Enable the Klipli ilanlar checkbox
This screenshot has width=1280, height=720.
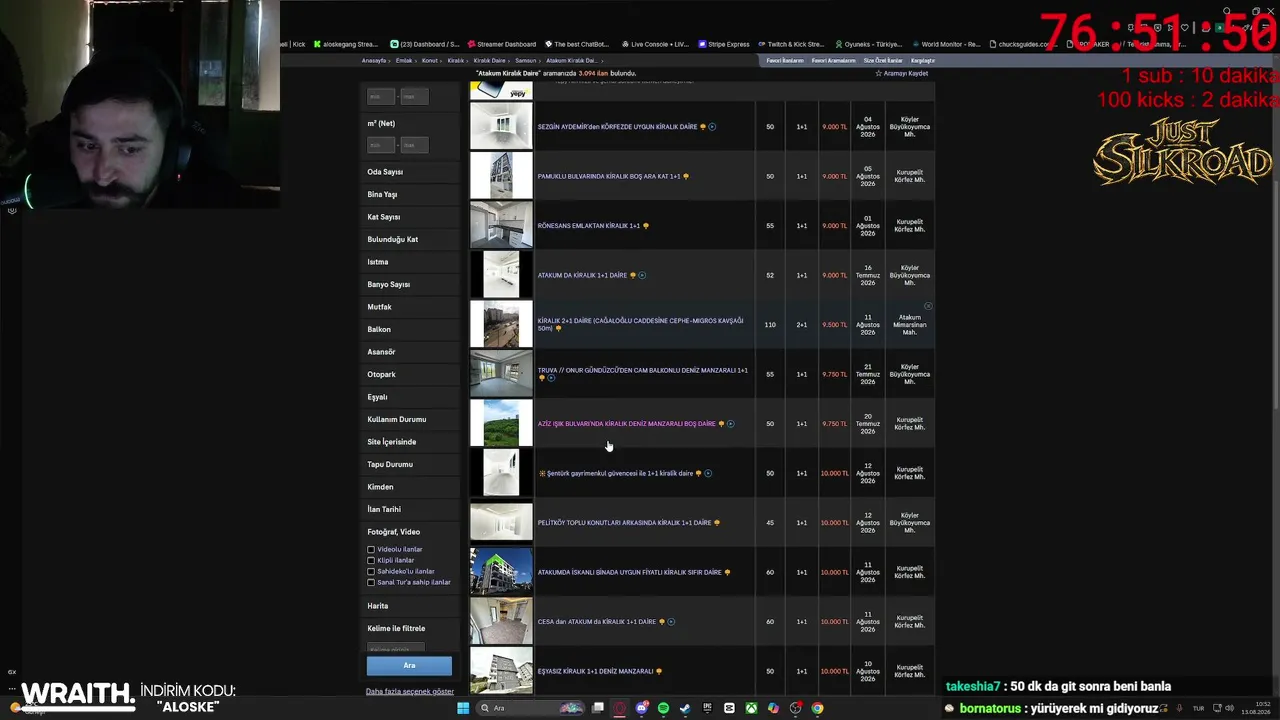[x=371, y=560]
